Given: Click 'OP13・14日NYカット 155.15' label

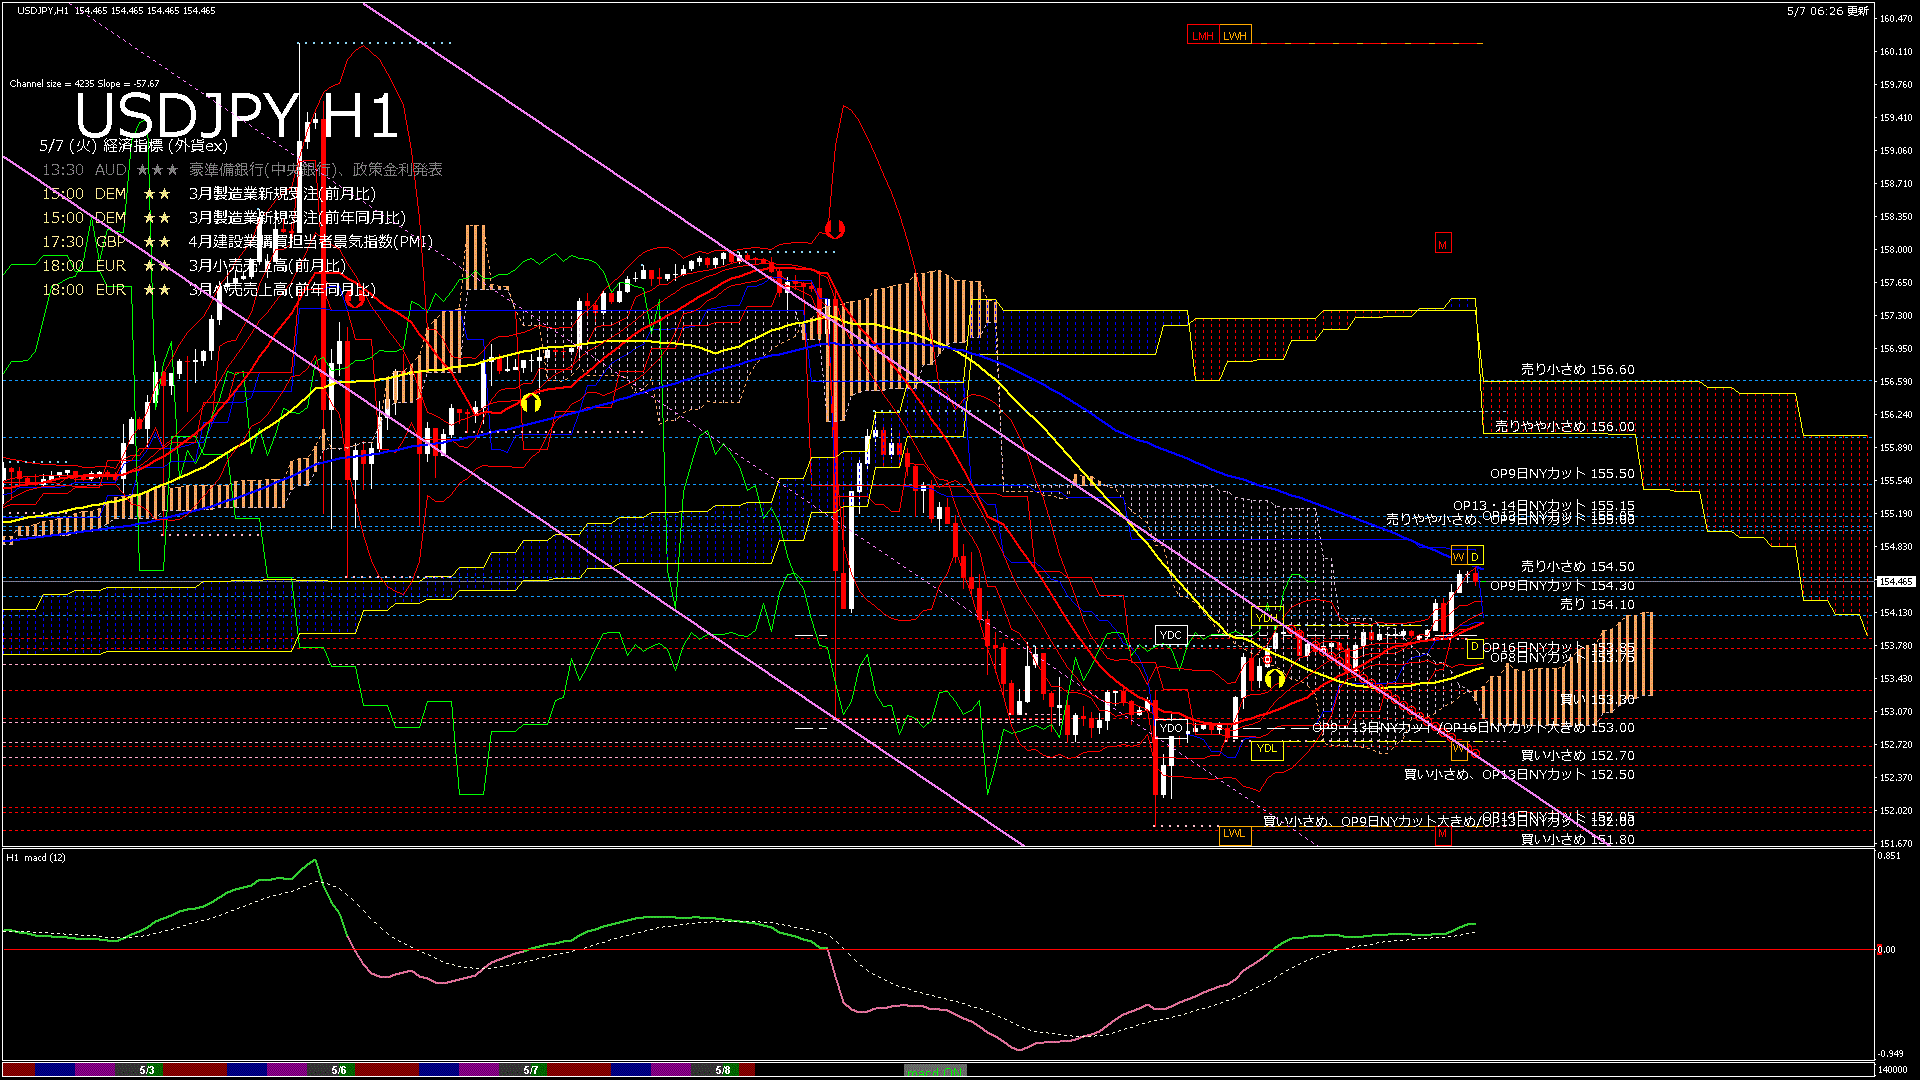Looking at the screenshot, I should tap(1544, 506).
